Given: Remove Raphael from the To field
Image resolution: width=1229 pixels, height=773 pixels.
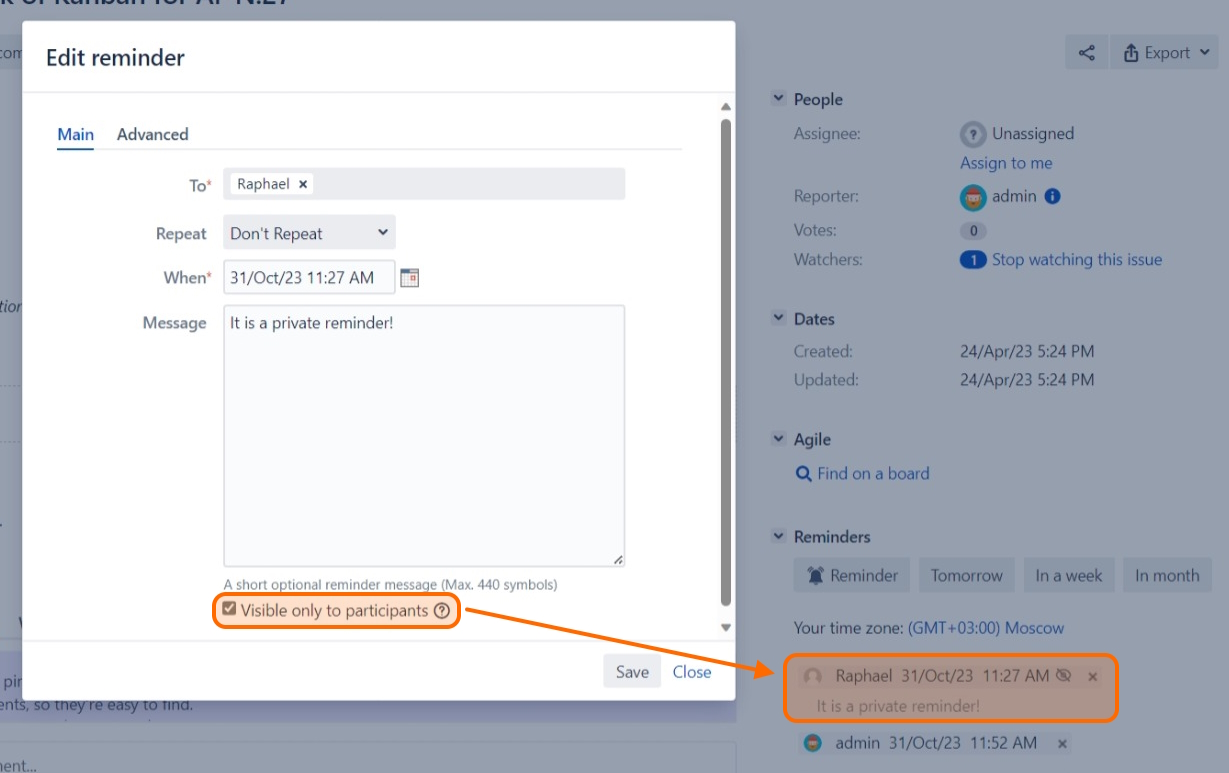Looking at the screenshot, I should (x=303, y=184).
